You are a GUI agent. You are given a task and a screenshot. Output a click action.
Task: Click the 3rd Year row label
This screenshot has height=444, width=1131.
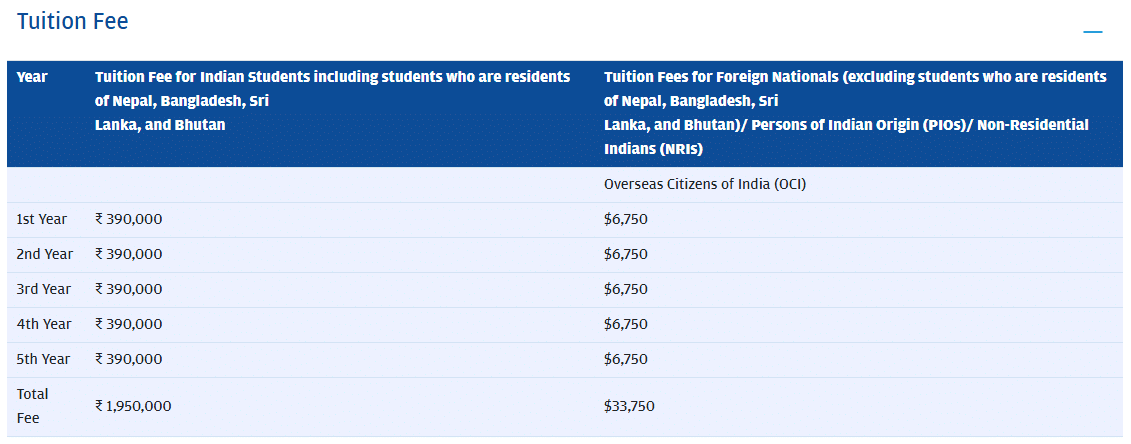click(x=44, y=289)
